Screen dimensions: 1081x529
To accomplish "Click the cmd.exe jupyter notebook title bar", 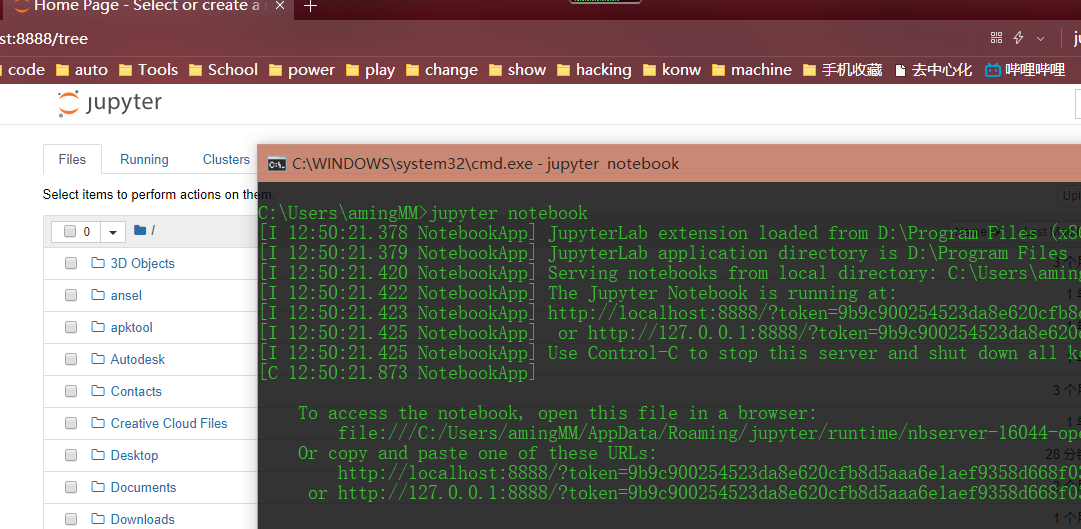I will tap(669, 163).
